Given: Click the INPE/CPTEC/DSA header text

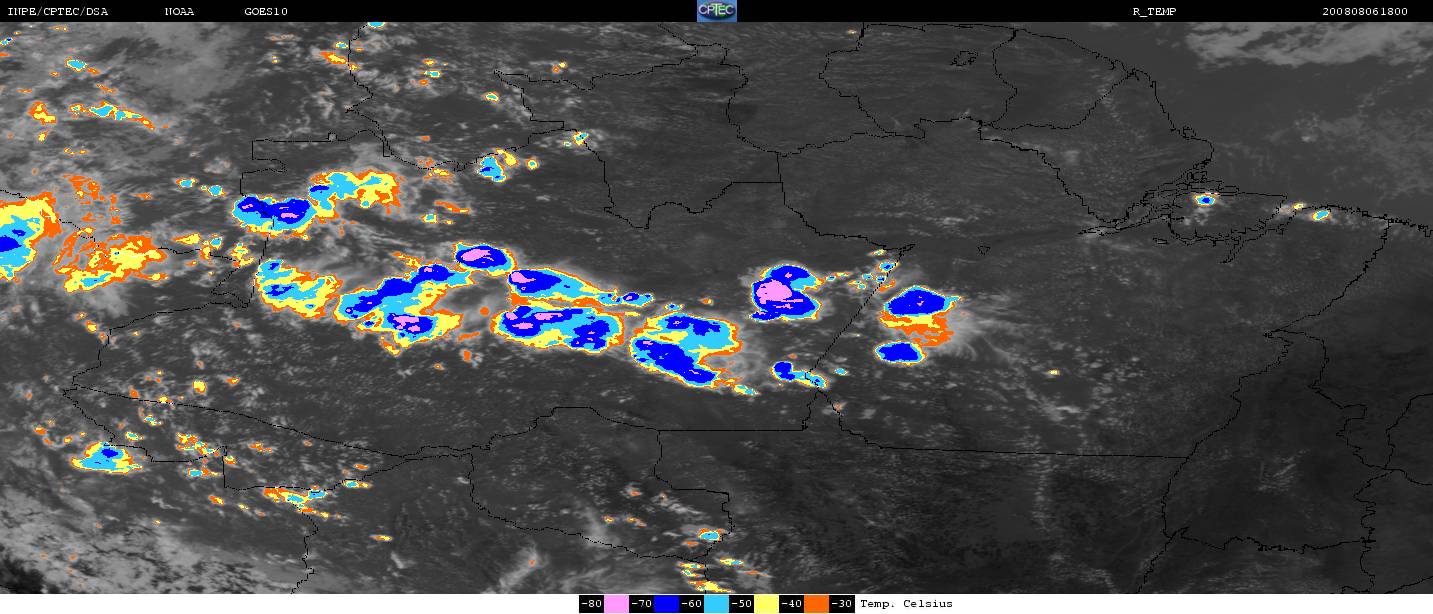Looking at the screenshot, I should point(57,11).
